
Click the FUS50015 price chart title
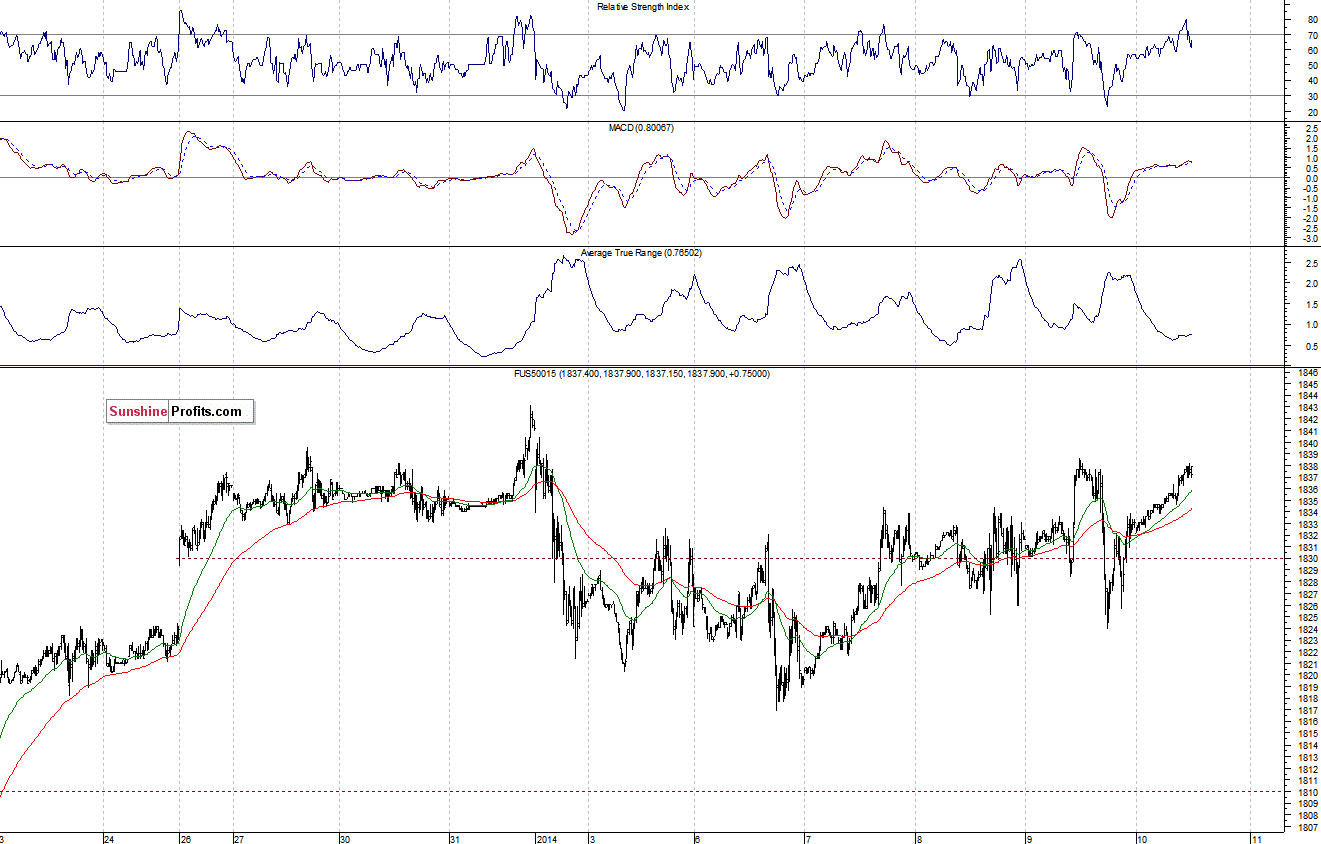pos(641,373)
